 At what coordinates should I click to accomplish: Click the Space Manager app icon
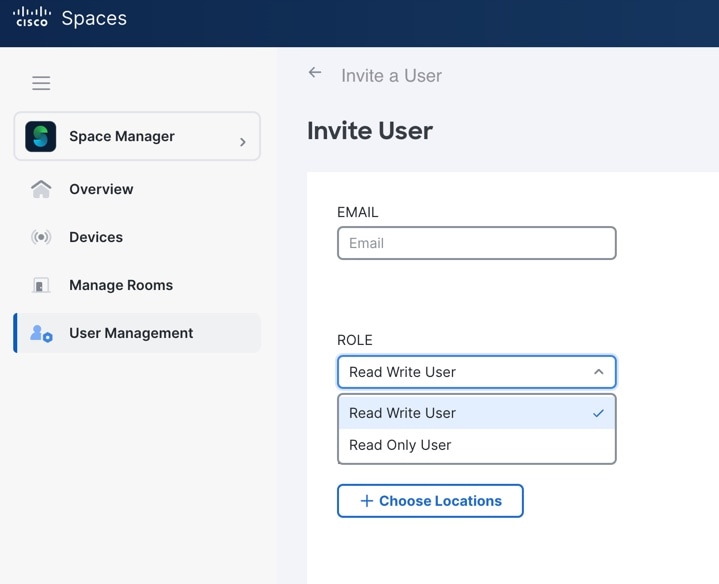41,137
